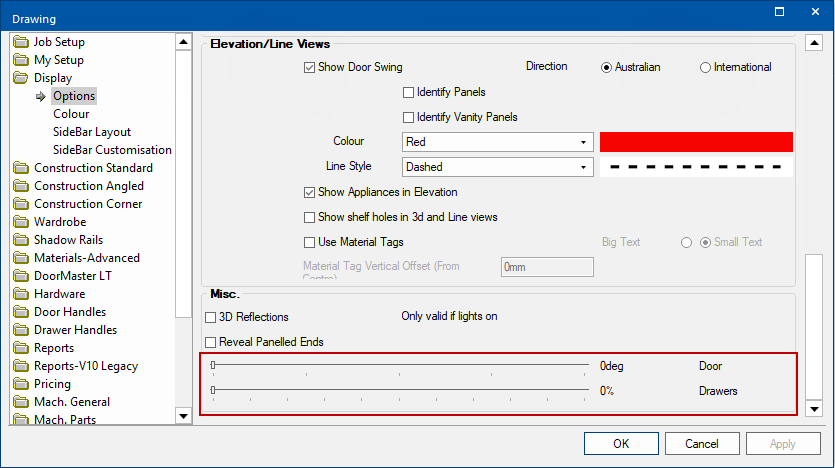
Task: Click the Reports folder icon
Action: coord(21,348)
